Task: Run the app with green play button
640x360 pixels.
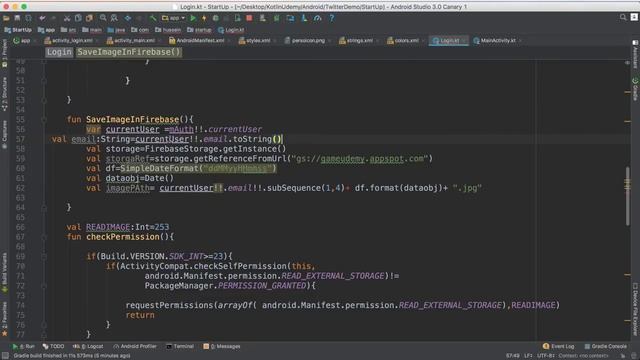Action: (193, 18)
